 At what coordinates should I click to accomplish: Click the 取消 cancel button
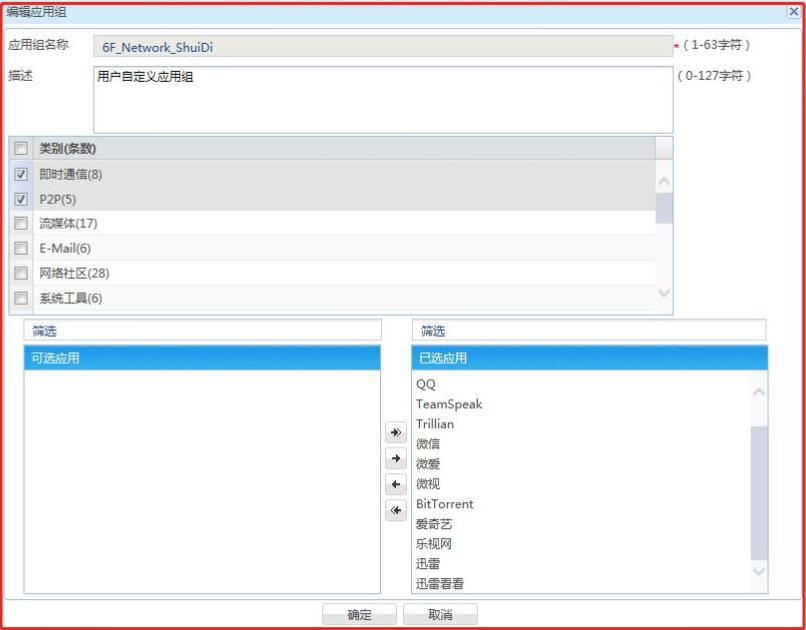tap(441, 615)
